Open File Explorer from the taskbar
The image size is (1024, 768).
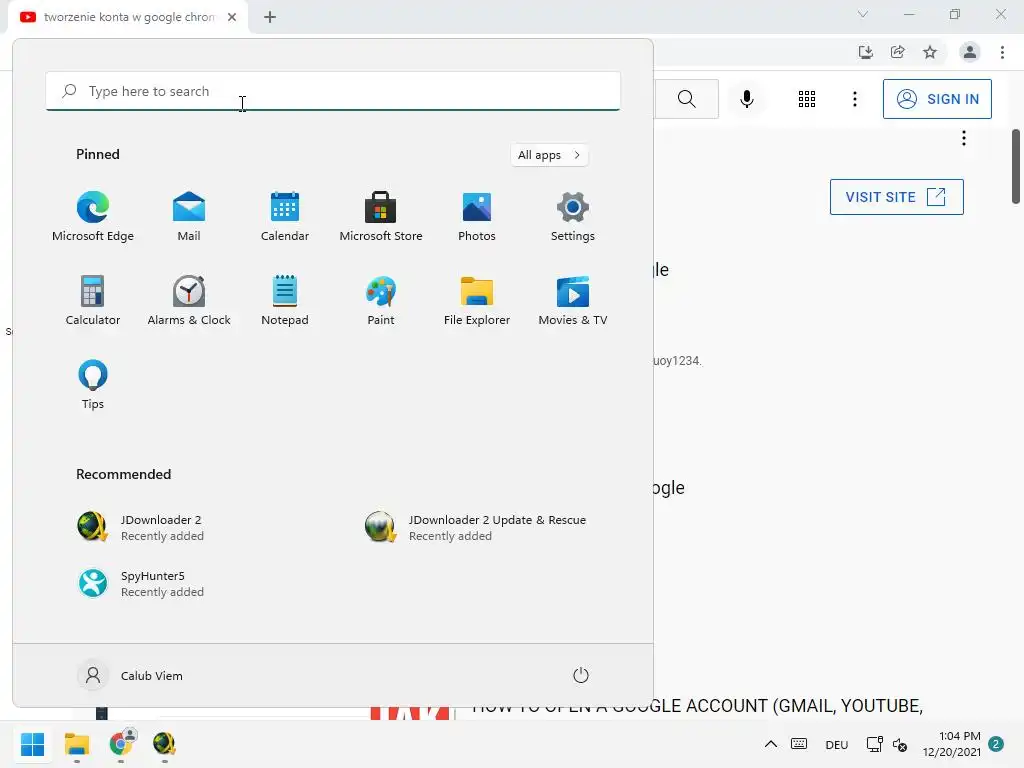pos(77,744)
